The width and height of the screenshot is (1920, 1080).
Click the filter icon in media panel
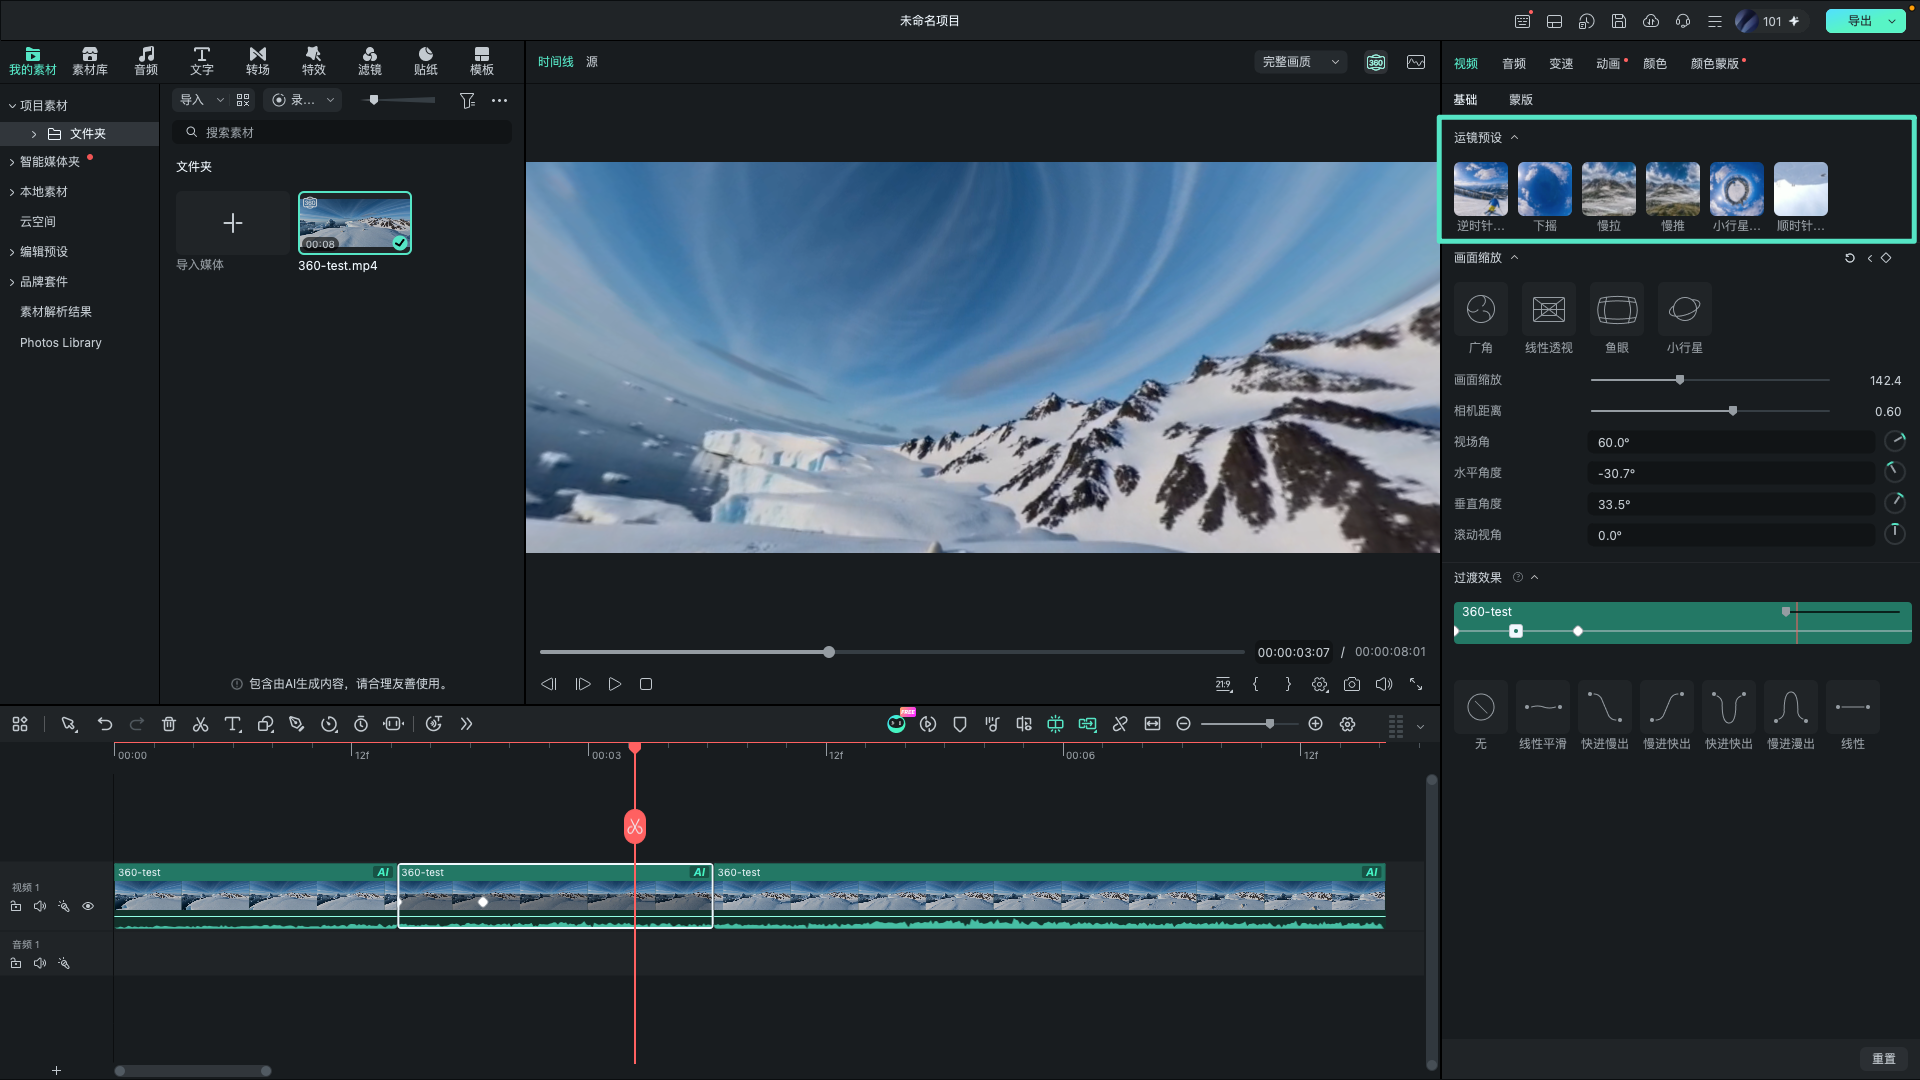coord(467,100)
